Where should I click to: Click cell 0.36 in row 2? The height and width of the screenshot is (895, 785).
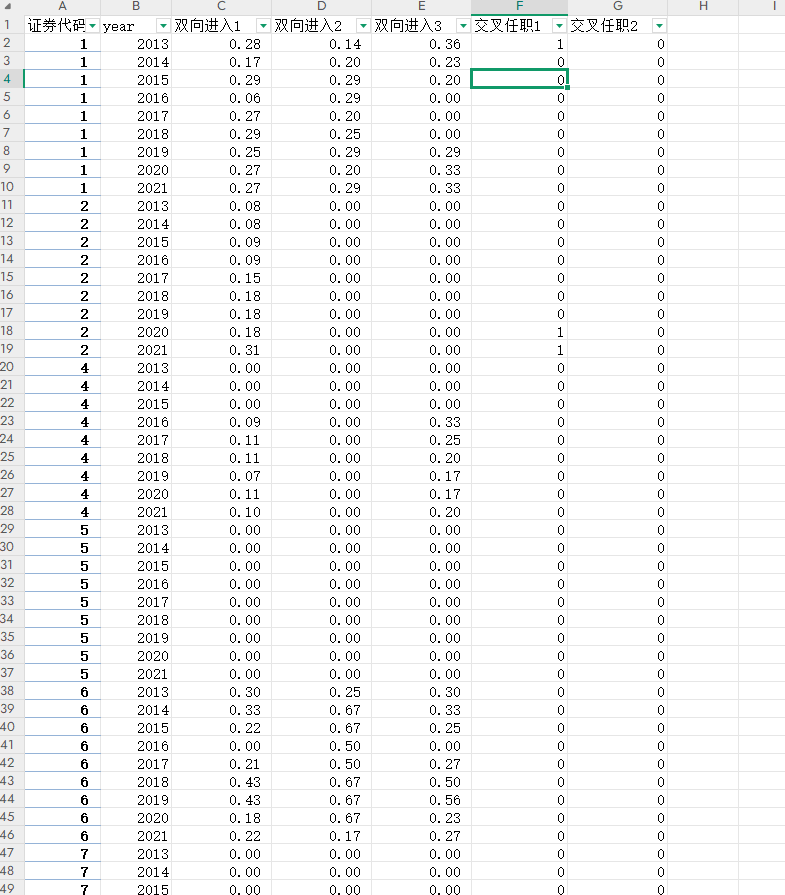[x=421, y=44]
